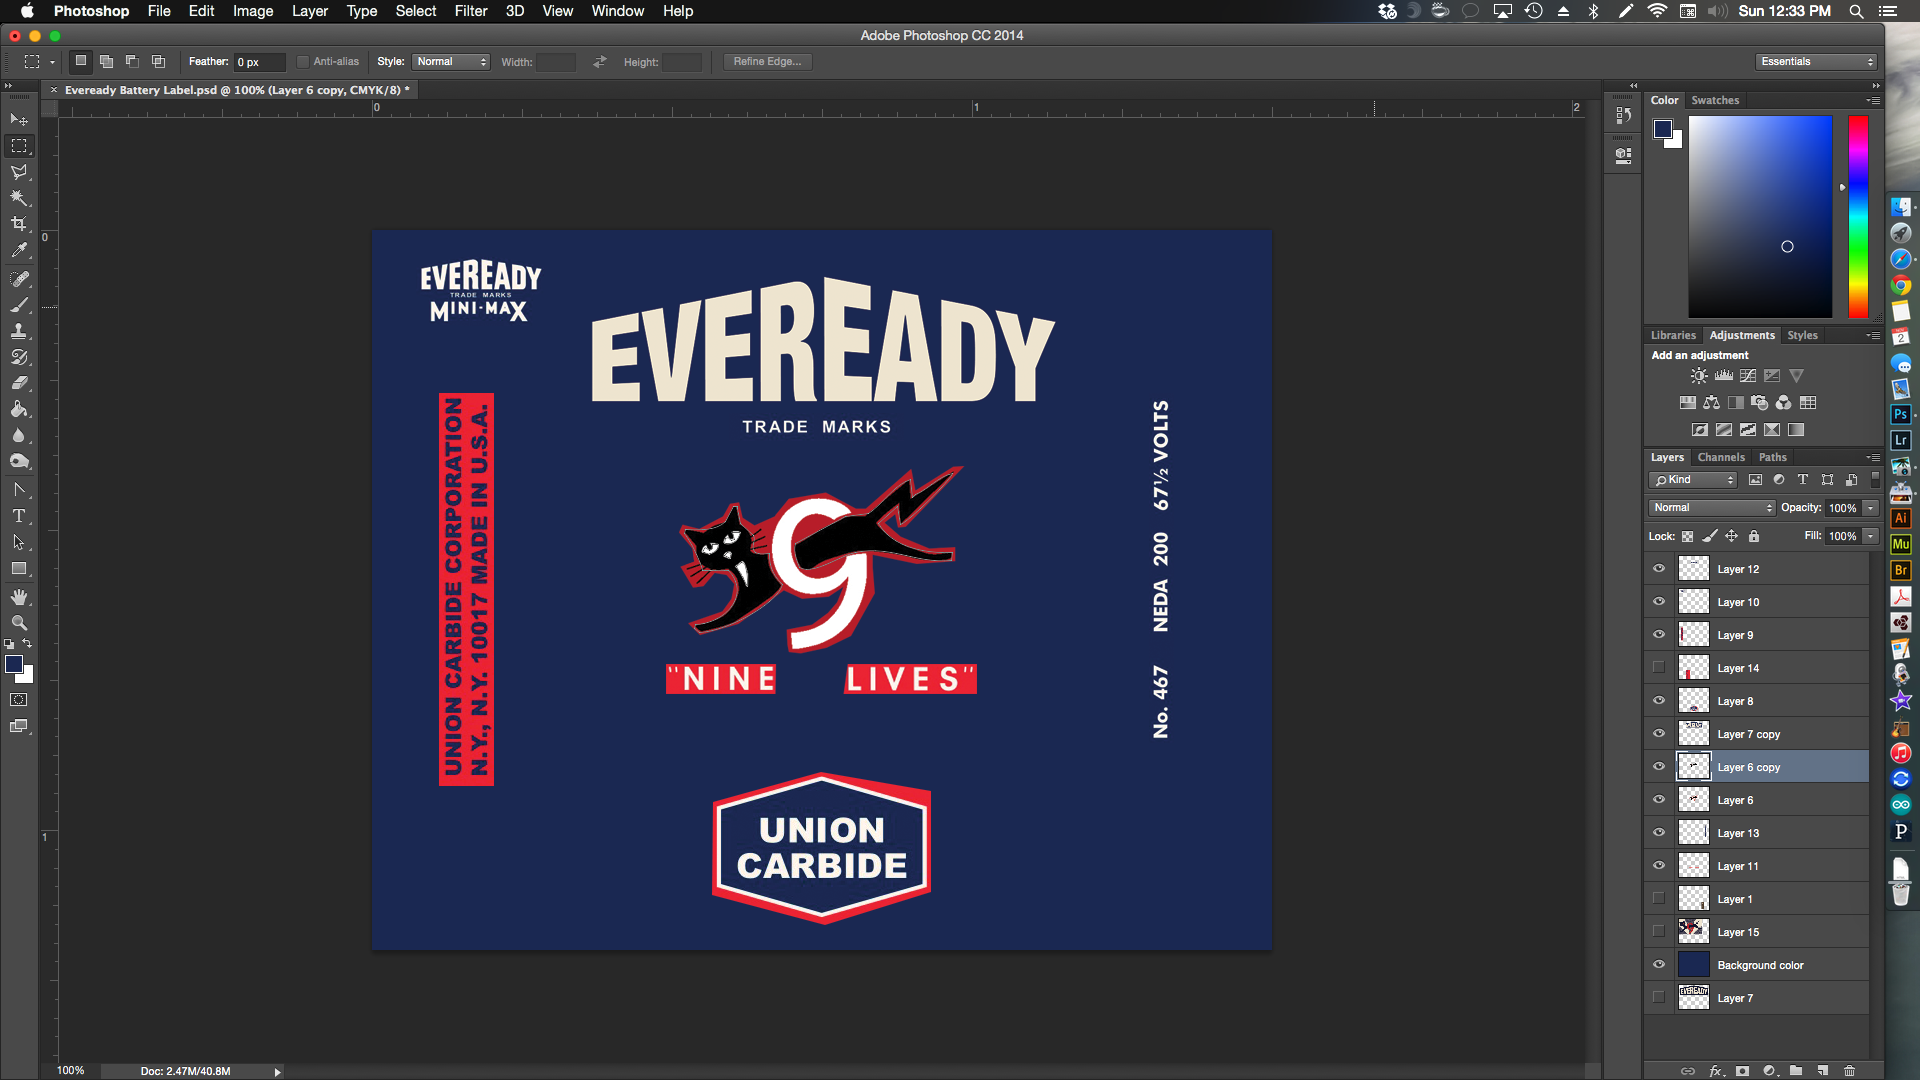Select the Blur tool
Viewport: 1920px width, 1080px height.
19,435
